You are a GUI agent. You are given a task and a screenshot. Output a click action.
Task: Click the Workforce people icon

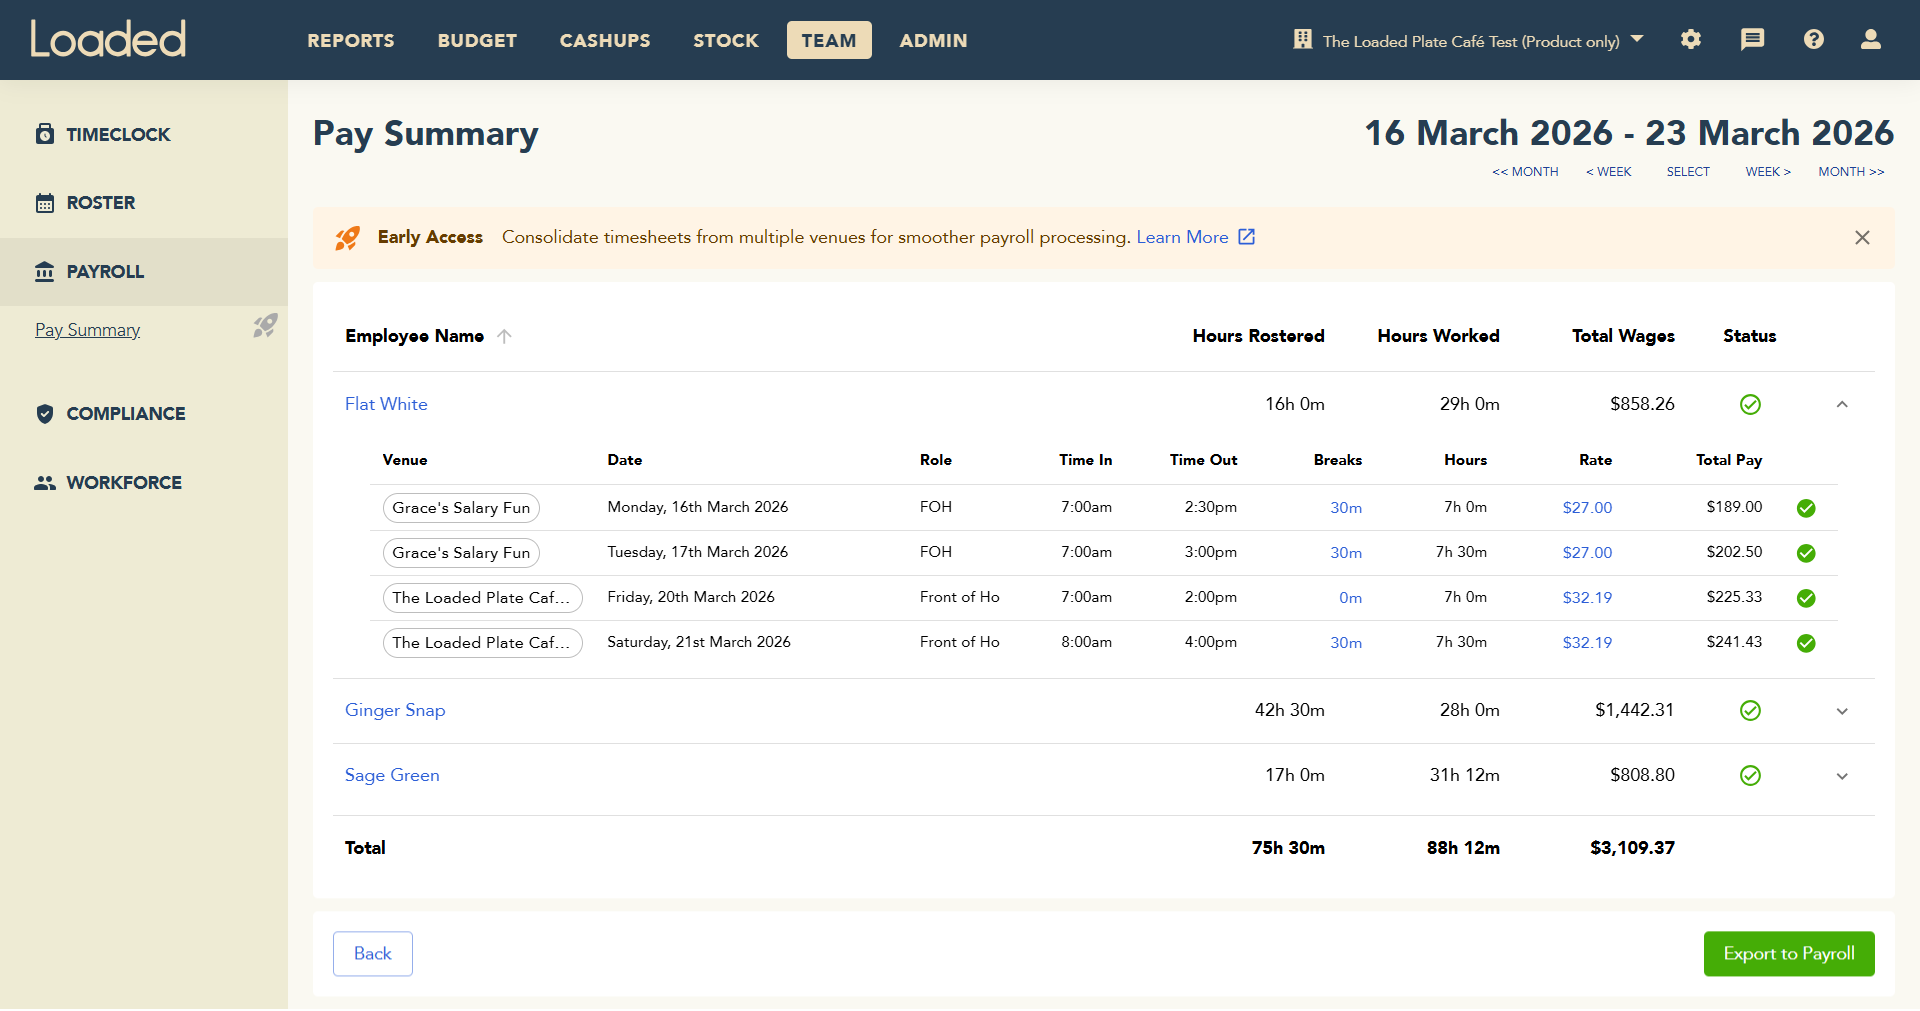click(45, 483)
